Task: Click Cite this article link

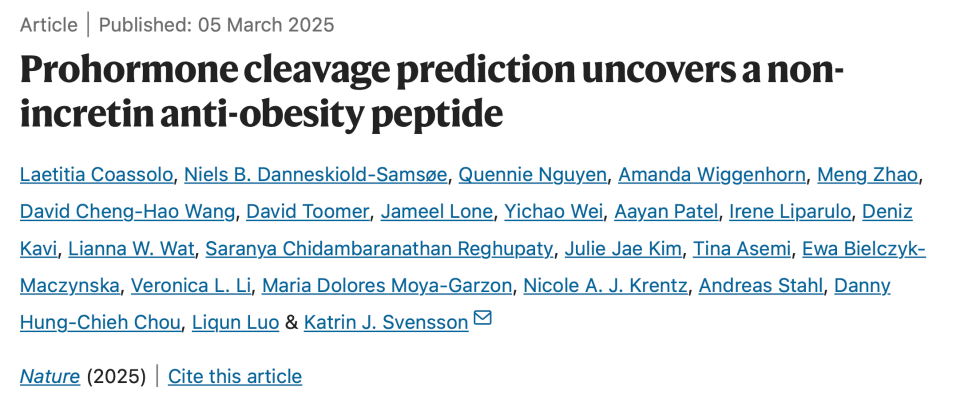Action: pos(235,376)
